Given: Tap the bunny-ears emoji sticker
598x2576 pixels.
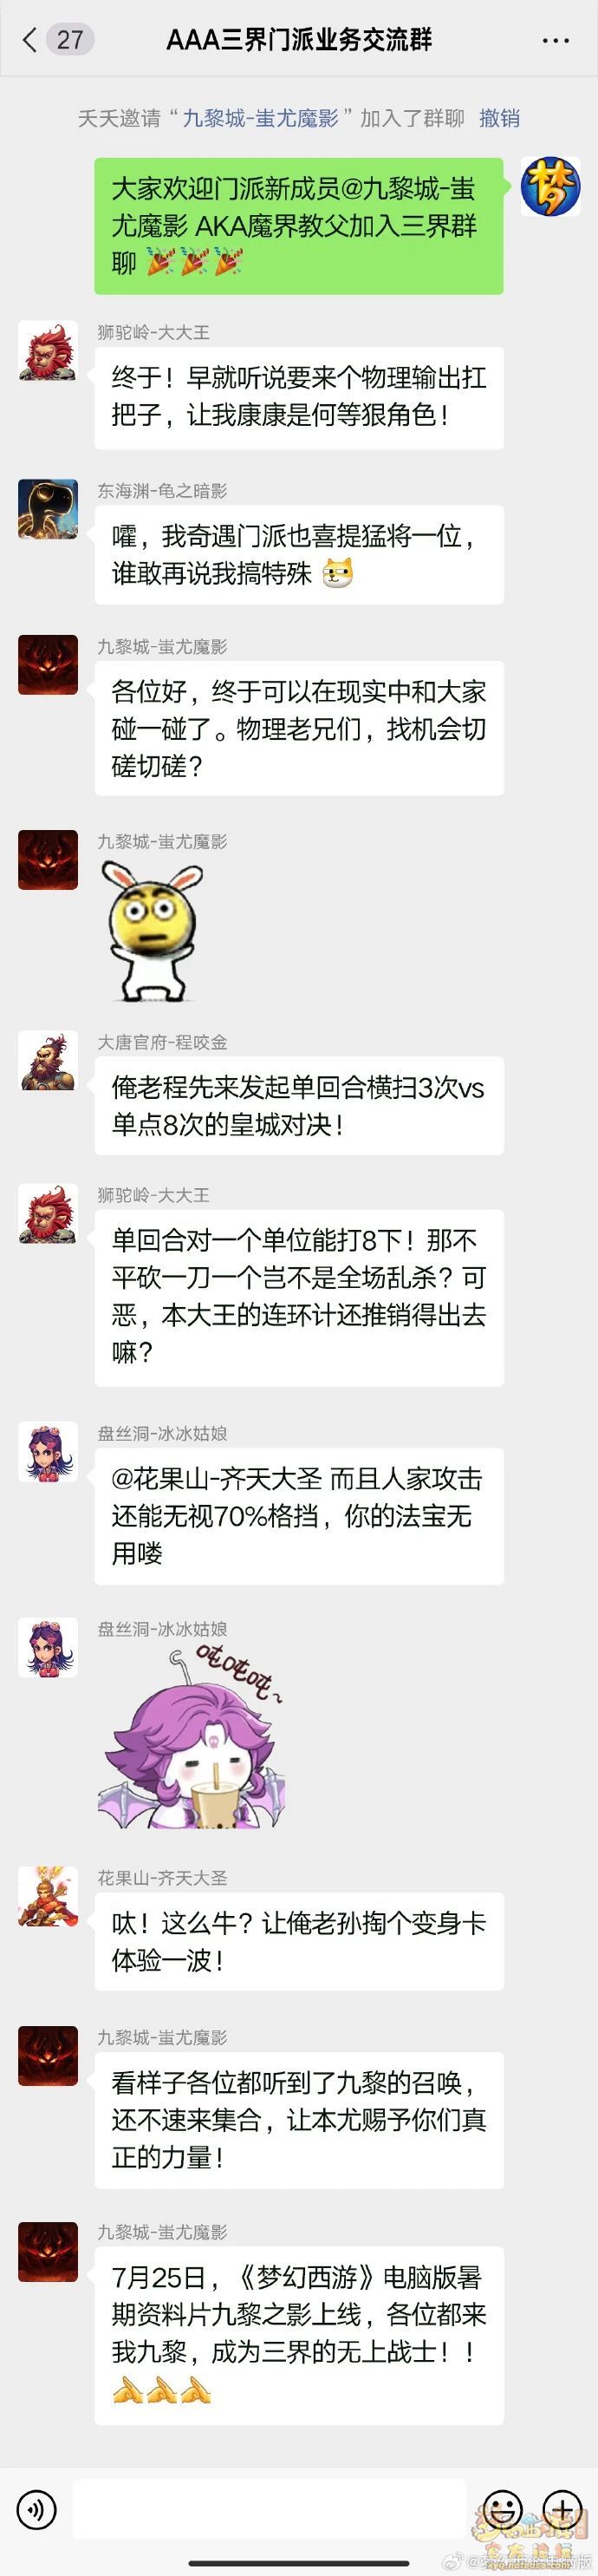Looking at the screenshot, I should click(x=154, y=931).
